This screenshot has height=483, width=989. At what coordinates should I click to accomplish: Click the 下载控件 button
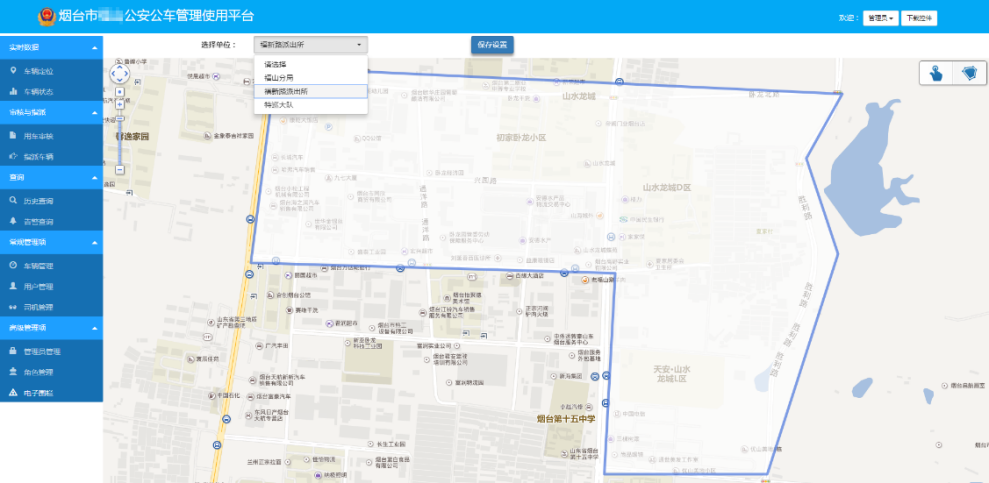[x=918, y=18]
